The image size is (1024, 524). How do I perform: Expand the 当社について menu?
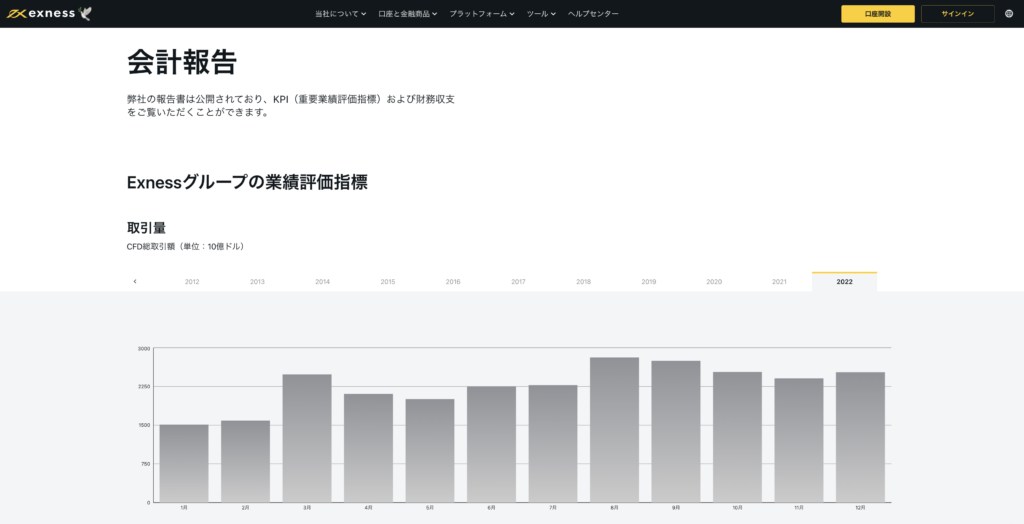tap(340, 14)
